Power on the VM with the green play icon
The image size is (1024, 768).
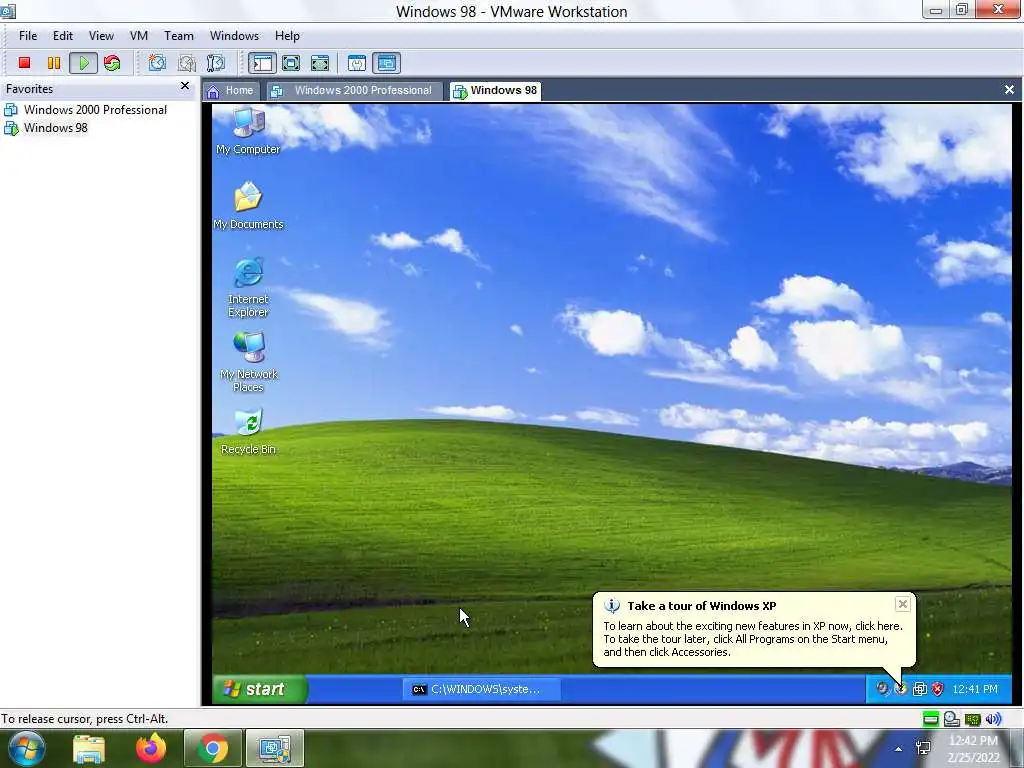(x=84, y=63)
